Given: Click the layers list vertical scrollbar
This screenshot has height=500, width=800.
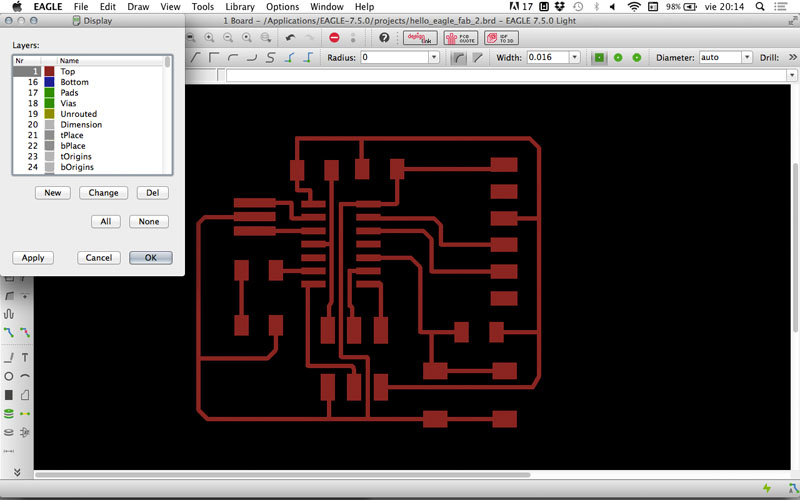Looking at the screenshot, I should tap(167, 115).
